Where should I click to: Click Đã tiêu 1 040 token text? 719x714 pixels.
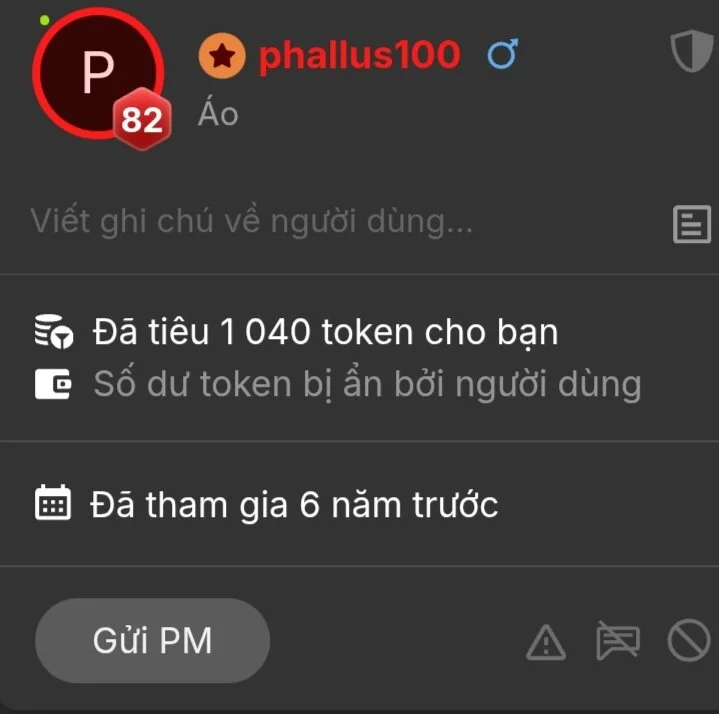pos(325,332)
